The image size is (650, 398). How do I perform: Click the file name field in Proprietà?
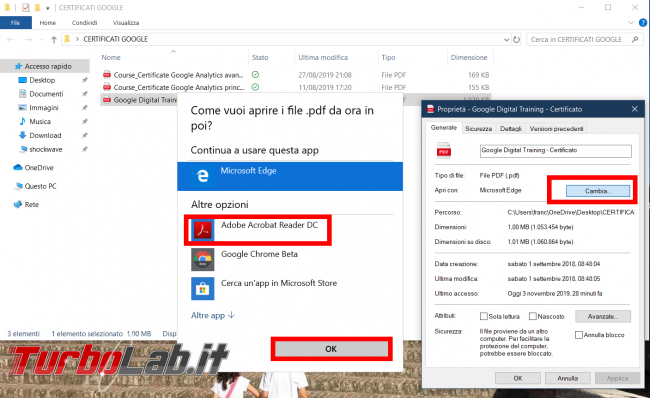(555, 150)
